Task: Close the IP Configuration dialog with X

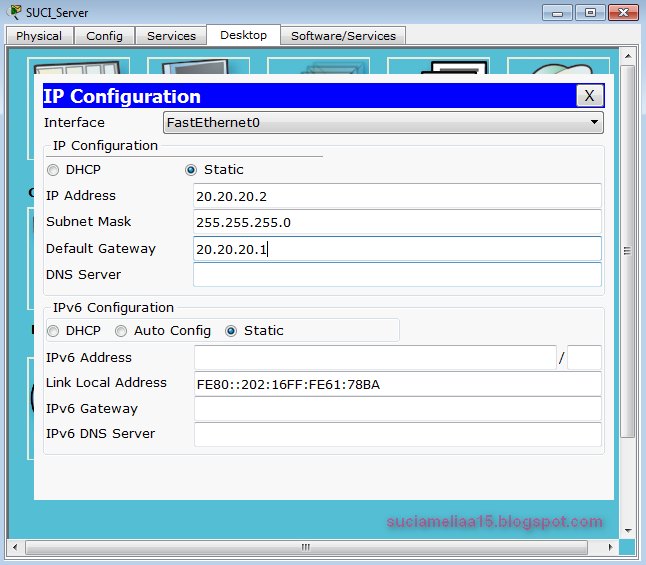Action: pyautogui.click(x=589, y=96)
